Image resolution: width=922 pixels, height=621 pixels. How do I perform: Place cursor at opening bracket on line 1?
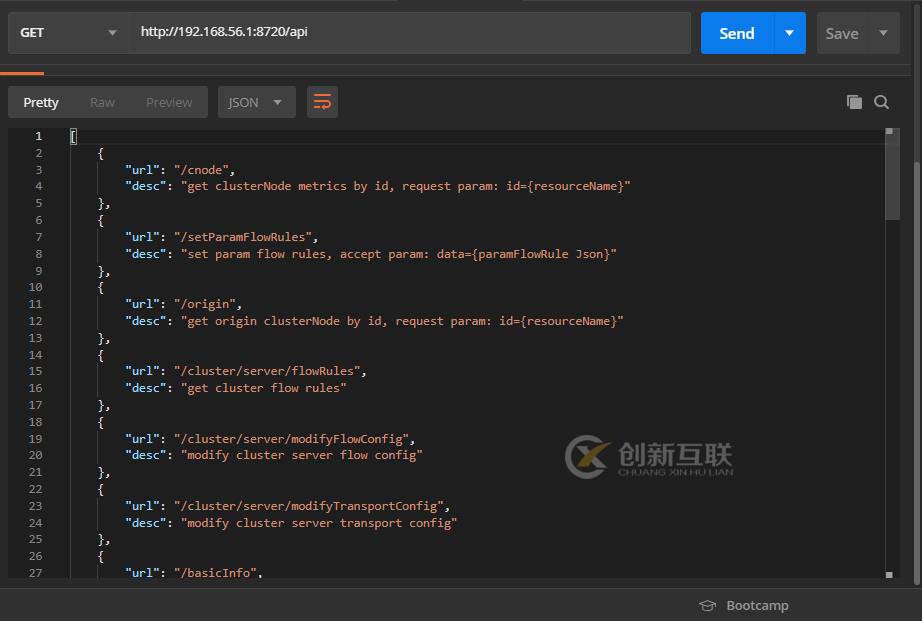click(74, 136)
